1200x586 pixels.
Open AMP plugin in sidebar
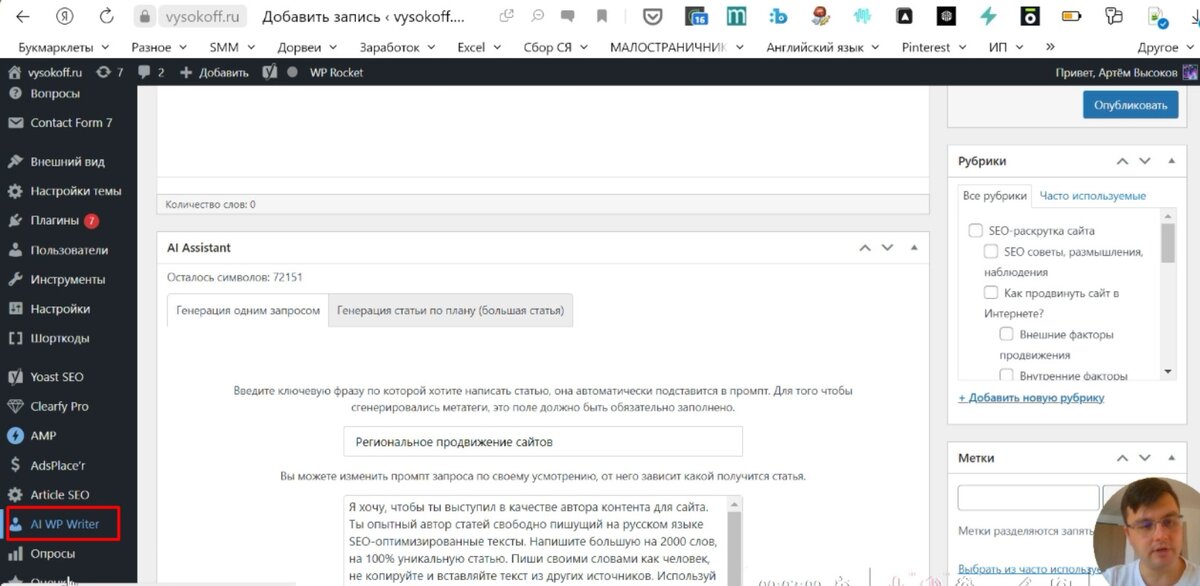[x=43, y=436]
